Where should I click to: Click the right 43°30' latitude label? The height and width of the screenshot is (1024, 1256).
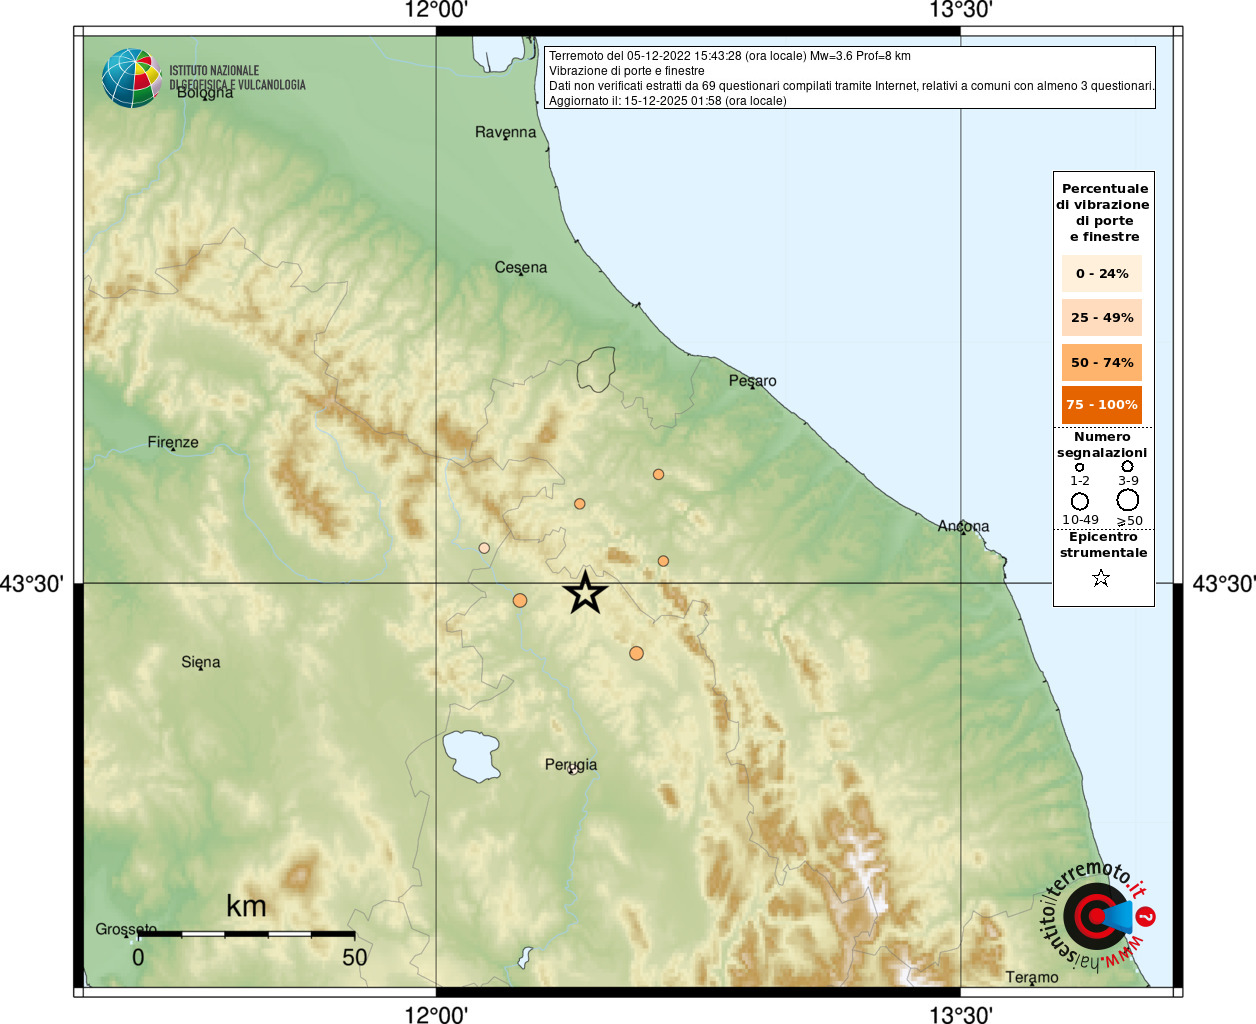(1224, 584)
